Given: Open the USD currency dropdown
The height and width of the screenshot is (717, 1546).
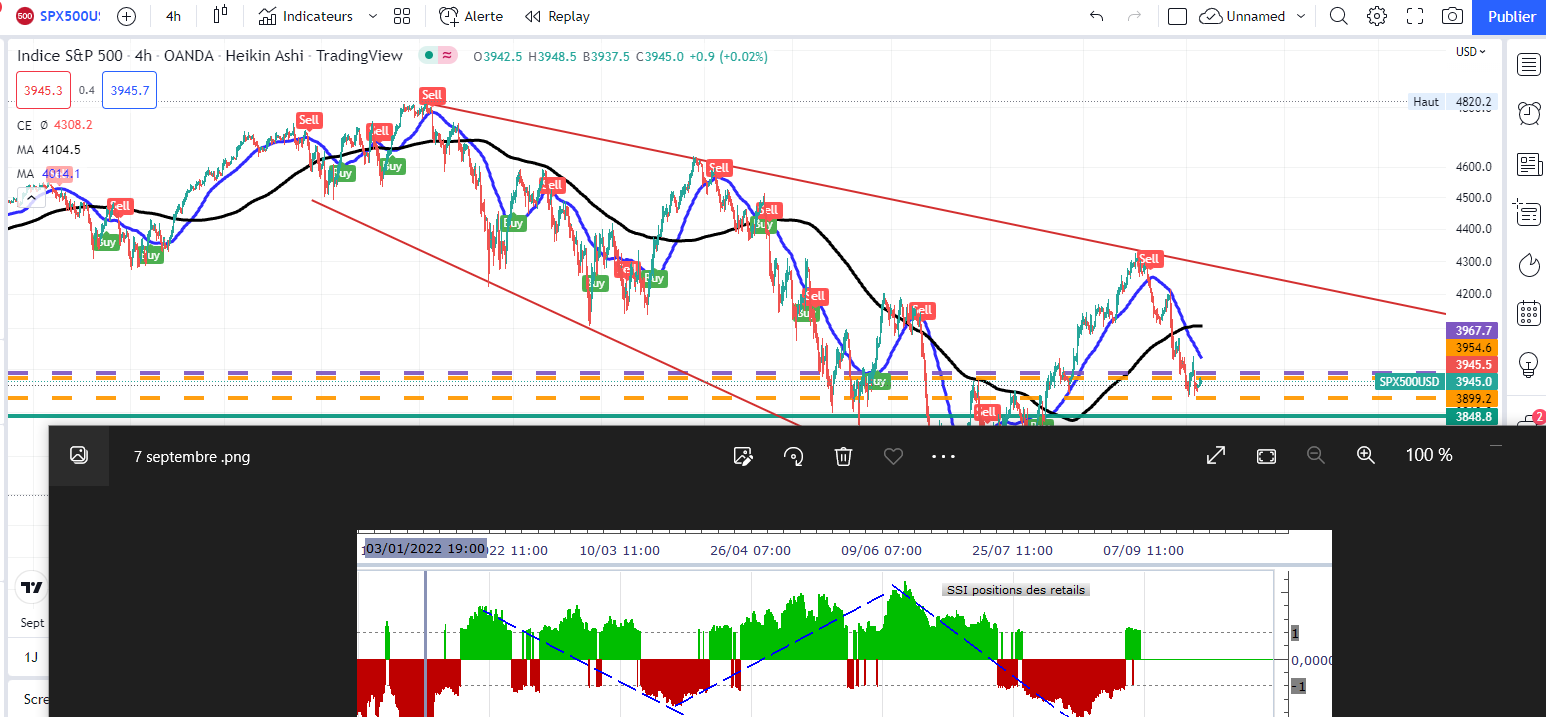Looking at the screenshot, I should [x=1470, y=52].
